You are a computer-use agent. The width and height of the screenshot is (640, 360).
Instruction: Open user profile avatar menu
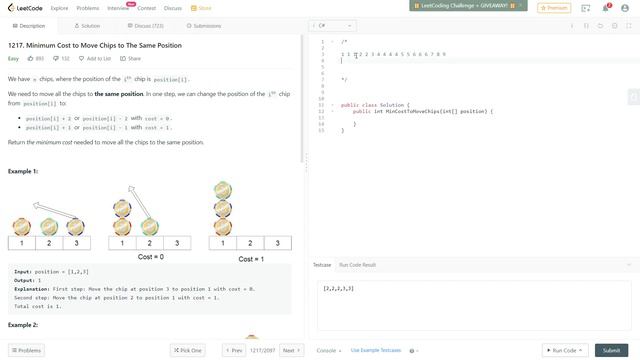pyautogui.click(x=625, y=8)
